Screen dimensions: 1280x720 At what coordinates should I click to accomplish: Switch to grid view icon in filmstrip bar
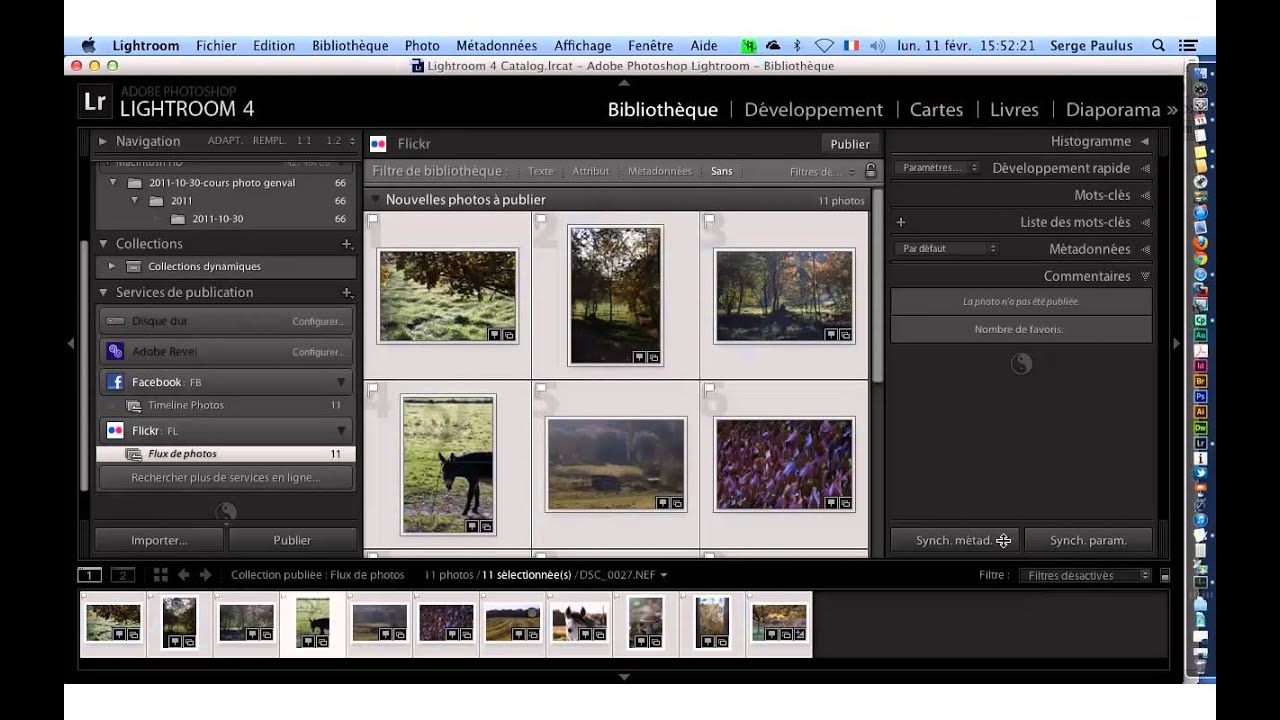tap(160, 575)
